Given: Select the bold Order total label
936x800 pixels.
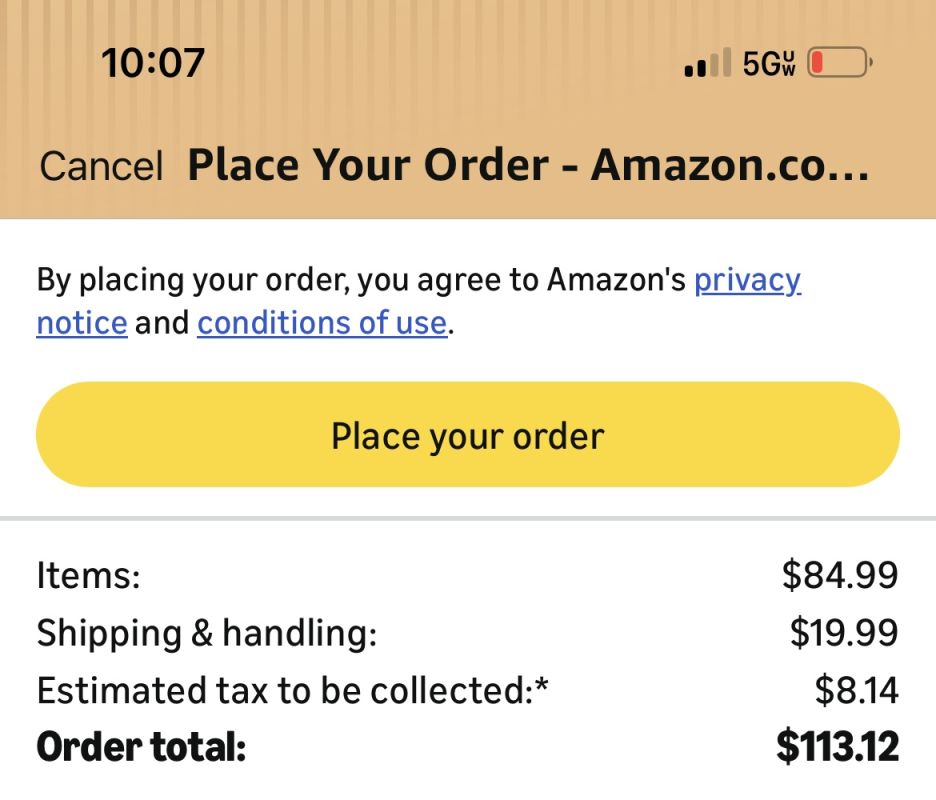Looking at the screenshot, I should click(x=141, y=747).
